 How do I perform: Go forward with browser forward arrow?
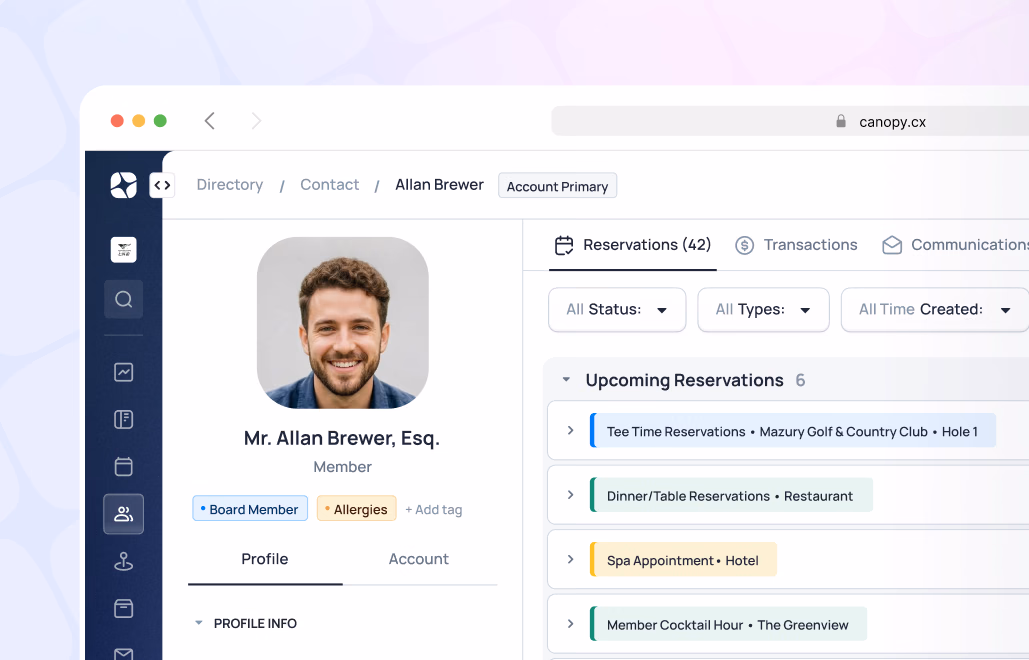(256, 121)
